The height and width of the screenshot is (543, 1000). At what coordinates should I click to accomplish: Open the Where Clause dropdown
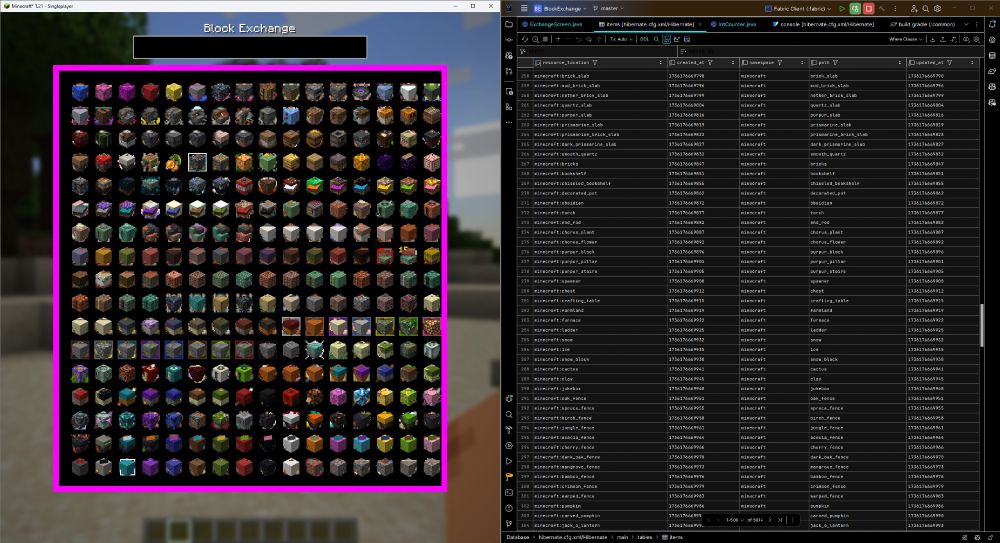click(906, 39)
